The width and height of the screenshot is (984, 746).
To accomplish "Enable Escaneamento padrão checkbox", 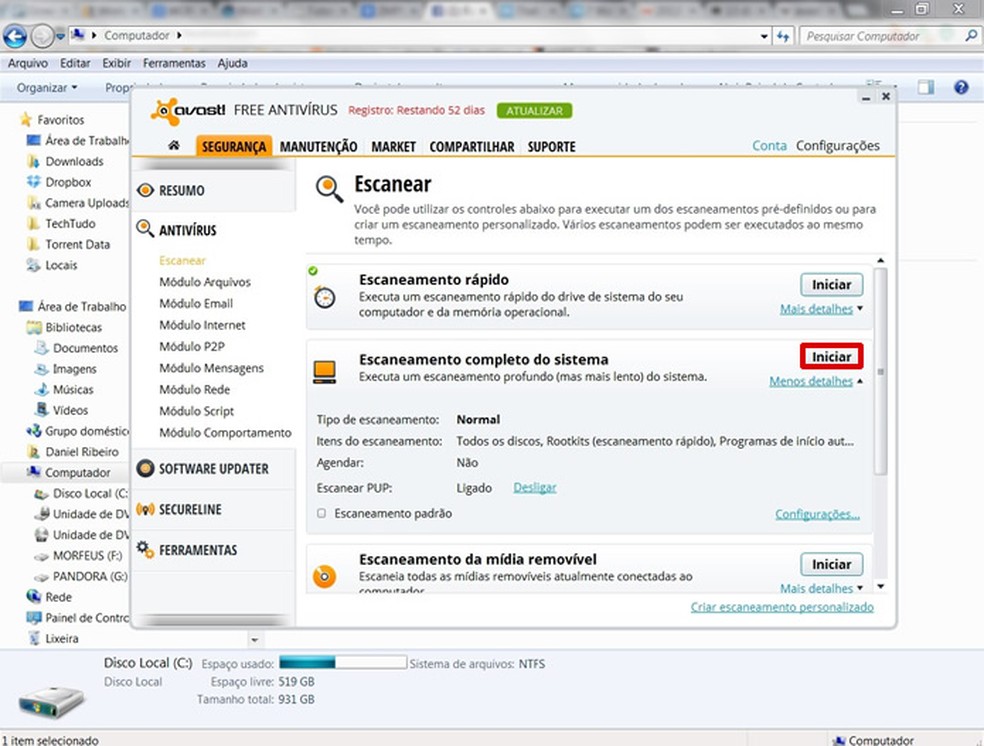I will (x=321, y=513).
